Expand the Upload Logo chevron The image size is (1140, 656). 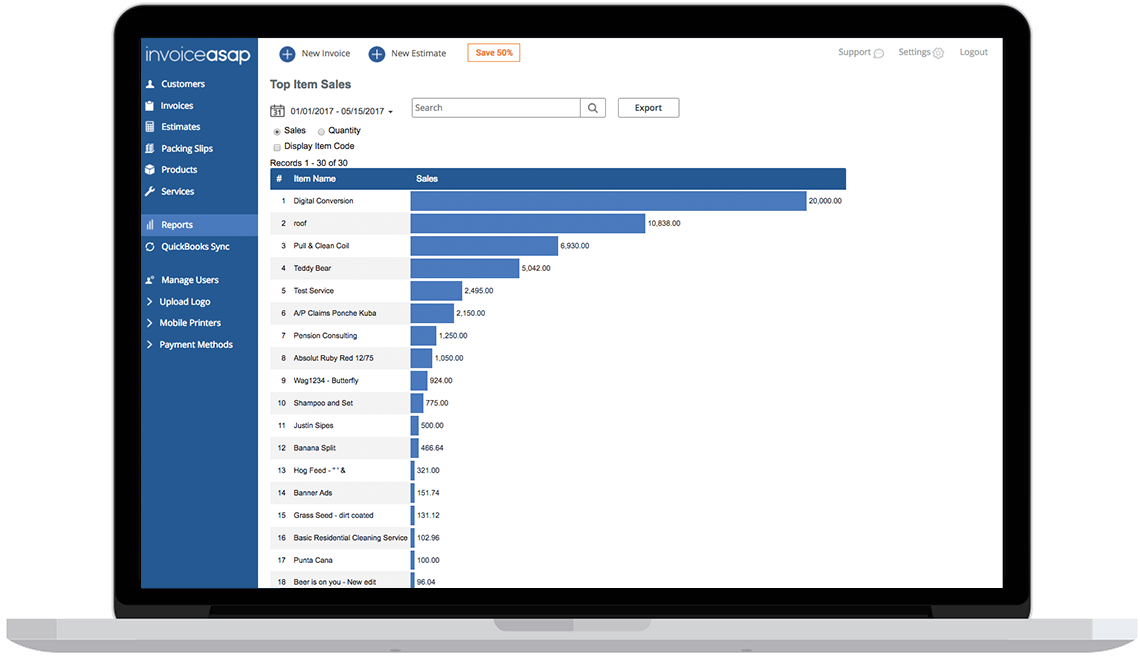(150, 301)
